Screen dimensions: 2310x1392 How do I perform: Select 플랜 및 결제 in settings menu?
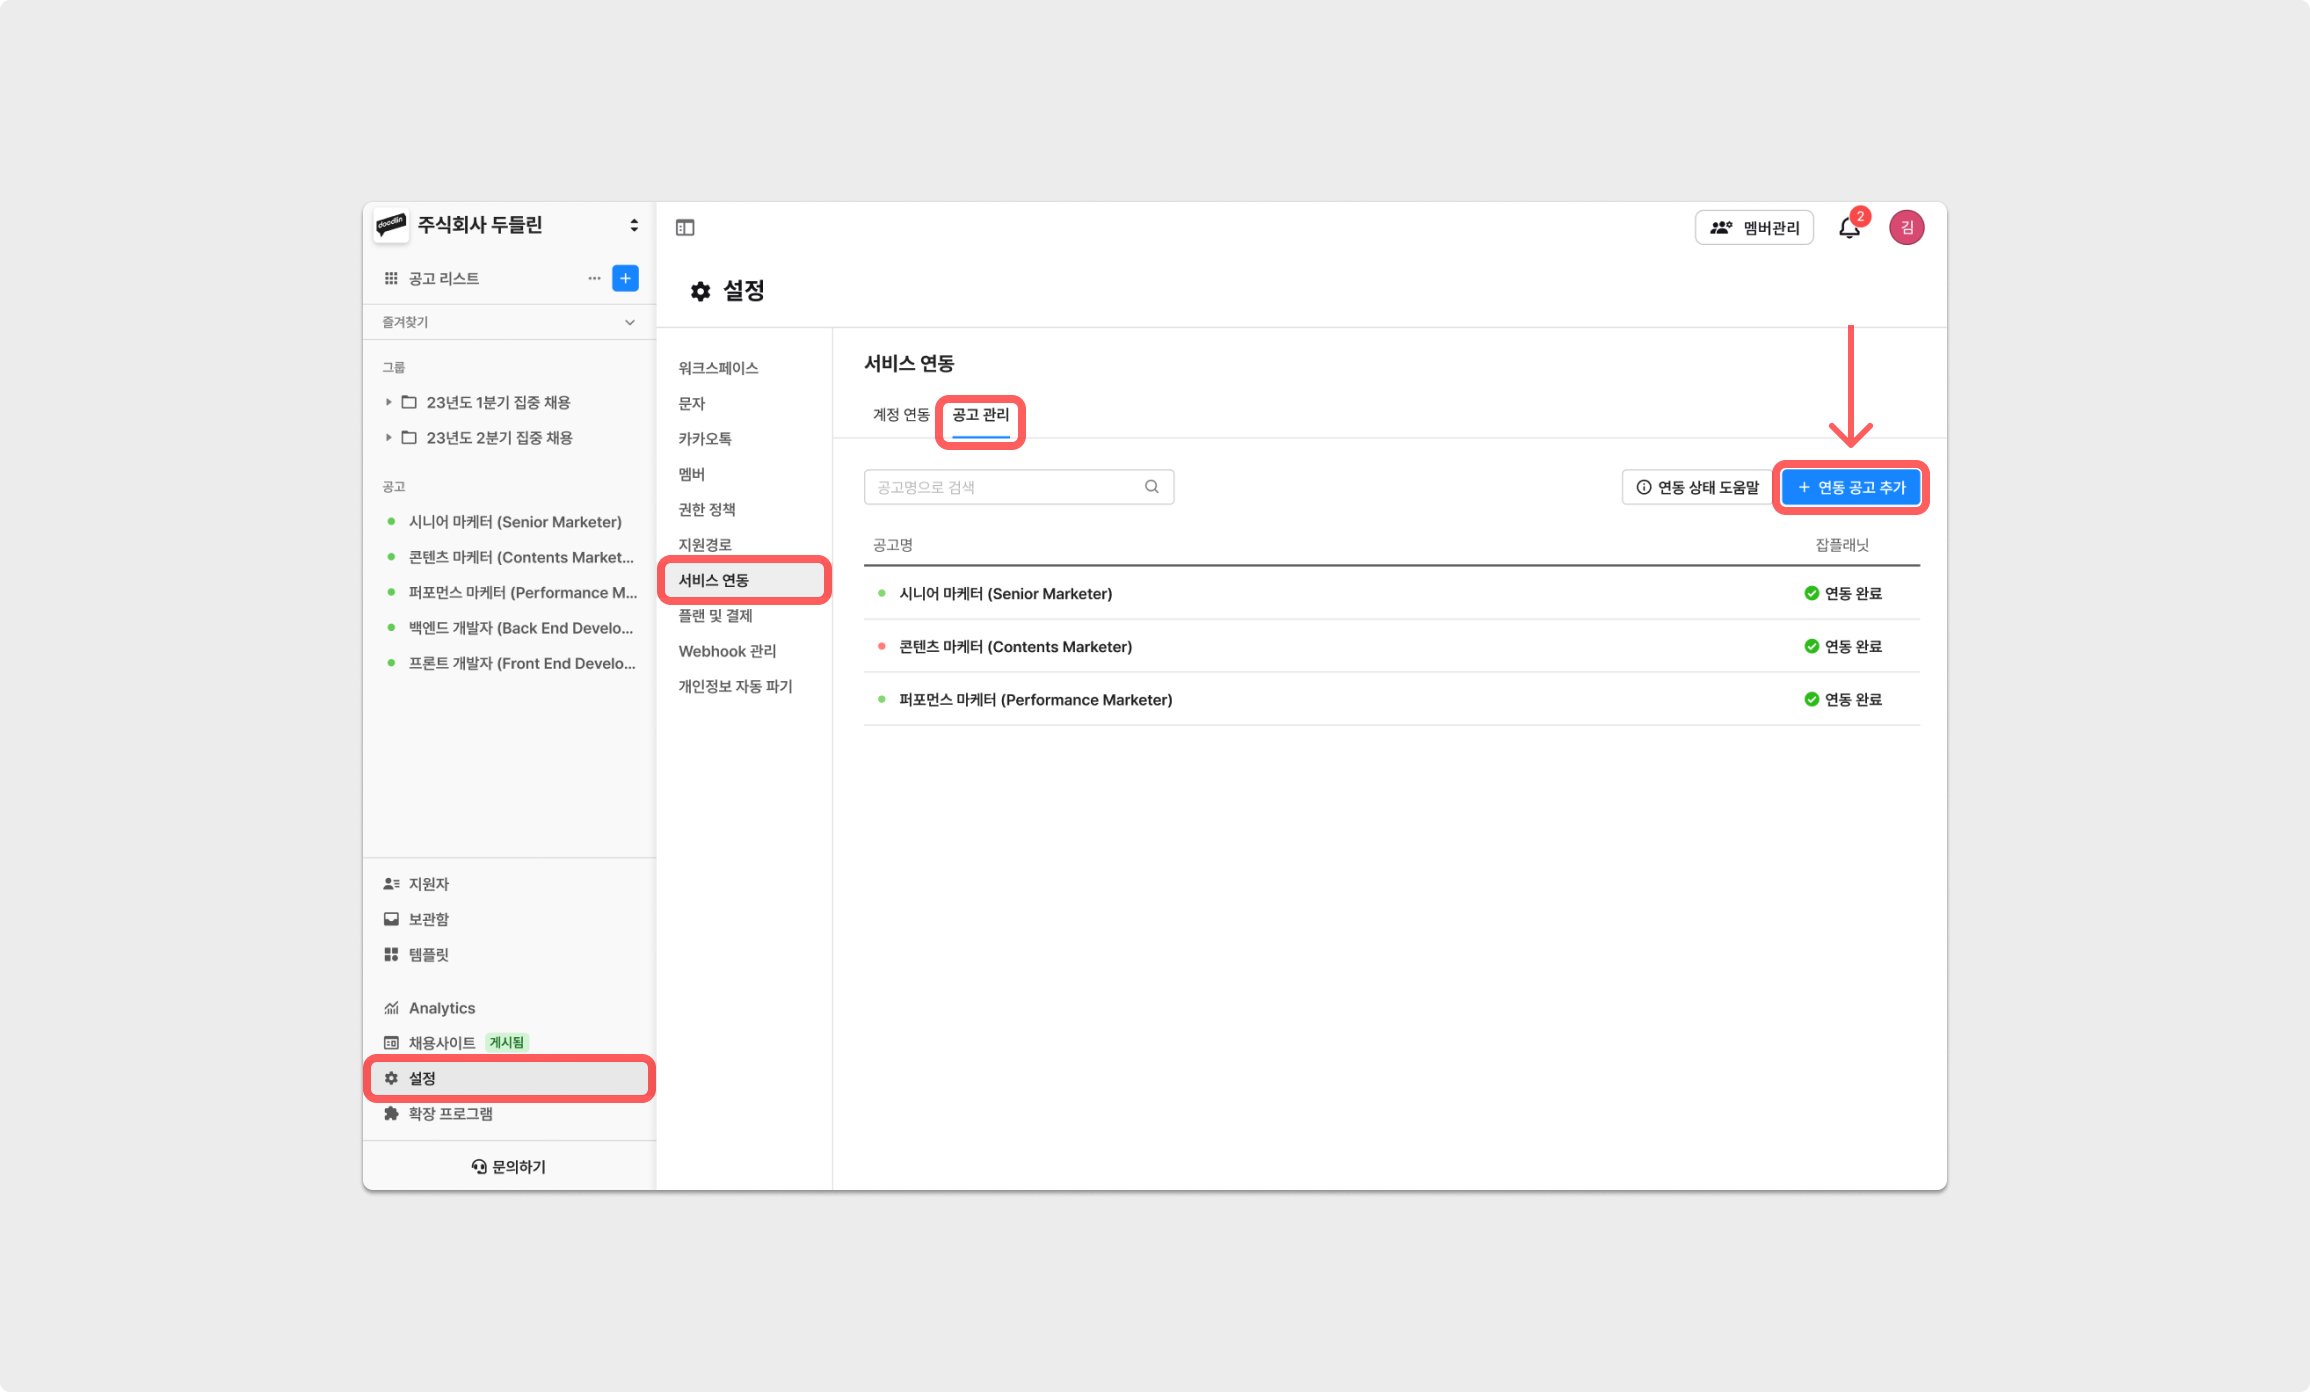pos(715,616)
